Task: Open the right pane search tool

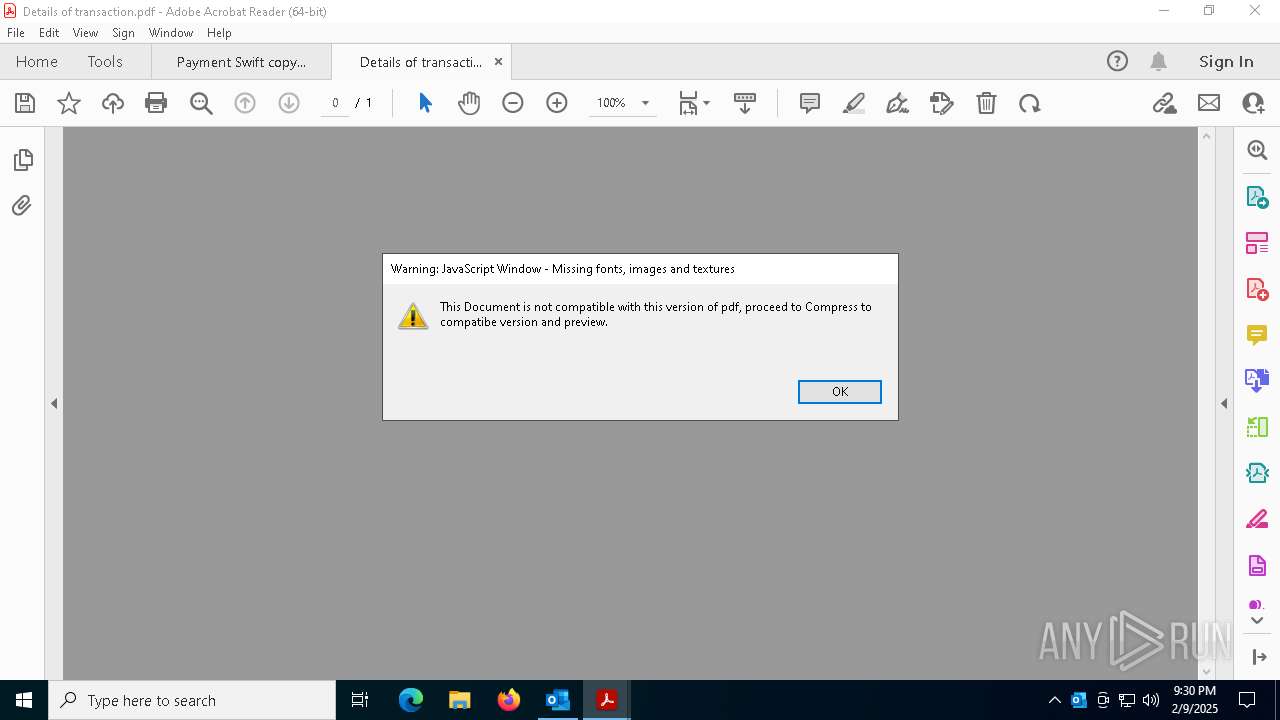Action: [x=1257, y=150]
